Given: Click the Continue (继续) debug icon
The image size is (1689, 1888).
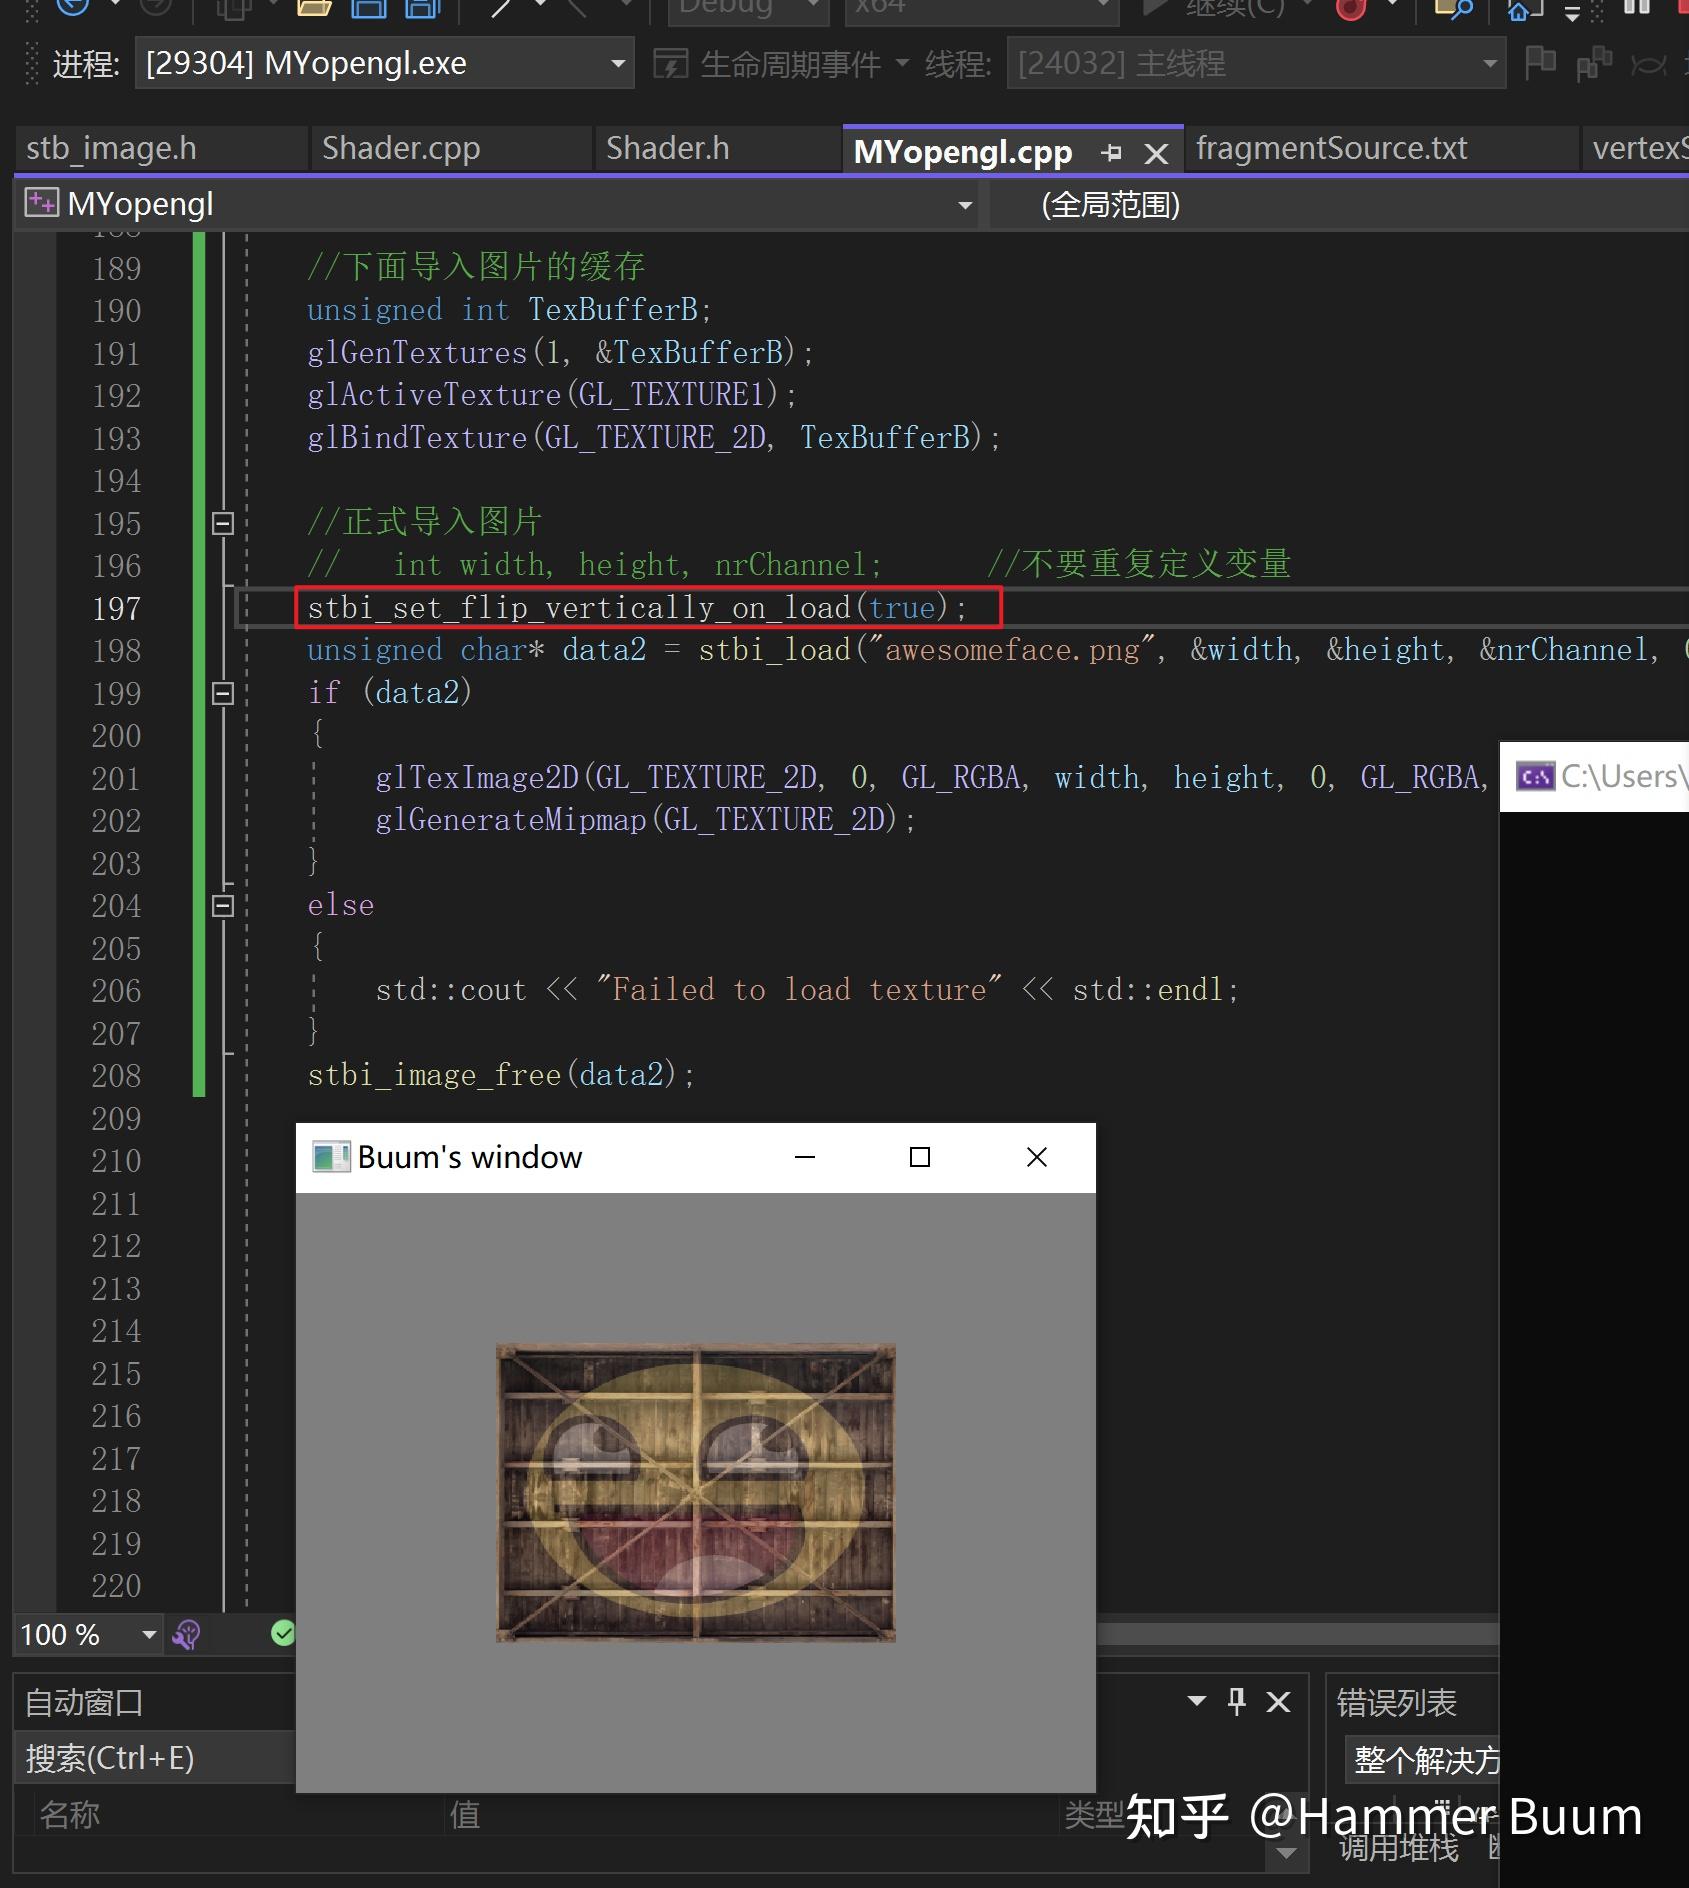Looking at the screenshot, I should tap(1155, 8).
